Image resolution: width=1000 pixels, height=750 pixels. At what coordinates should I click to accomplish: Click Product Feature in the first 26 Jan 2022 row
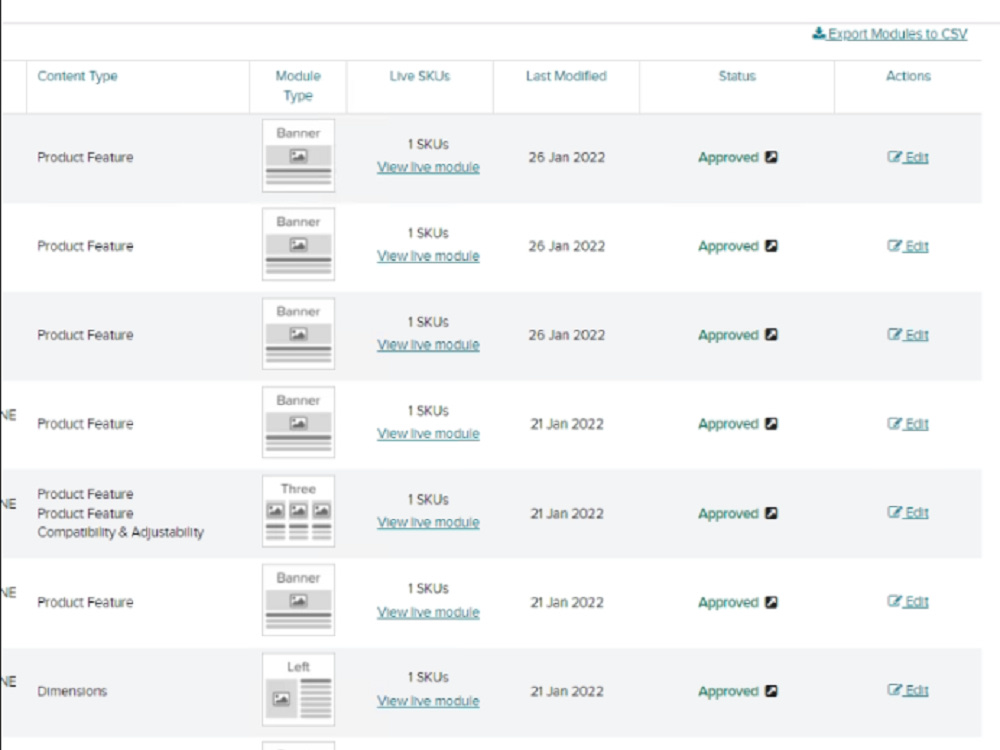(85, 158)
